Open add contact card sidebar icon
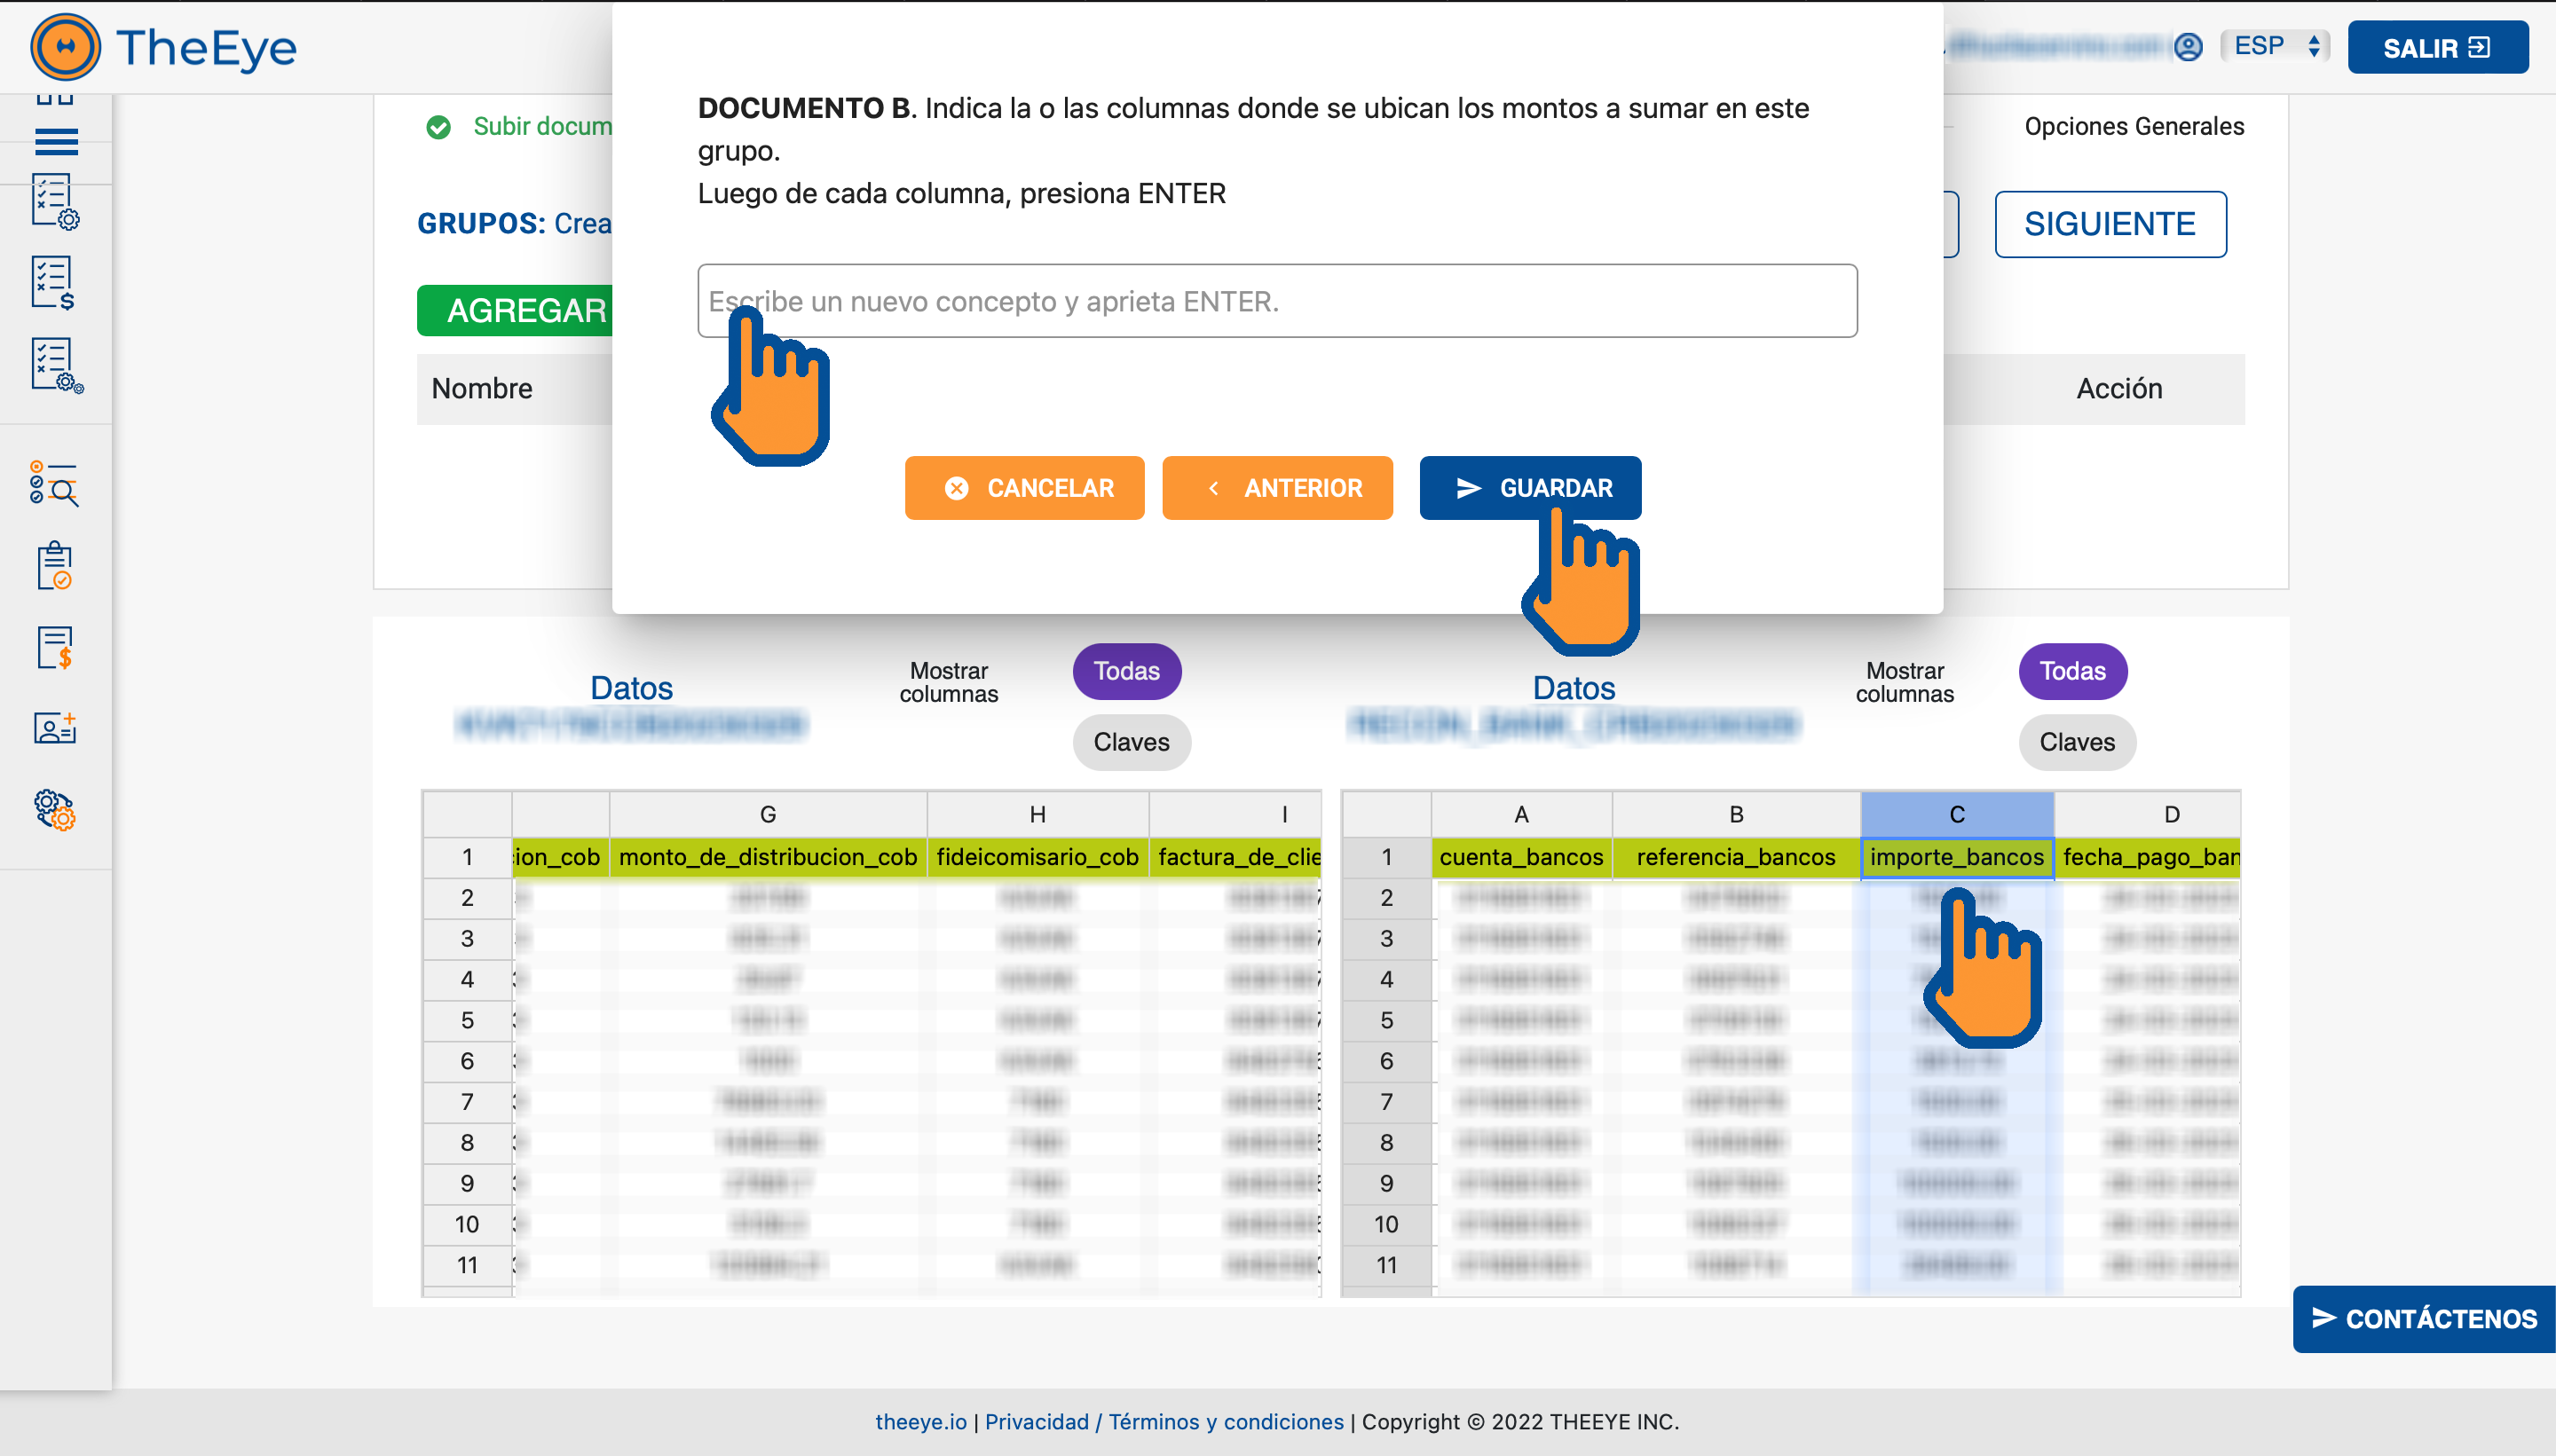Image resolution: width=2556 pixels, height=1456 pixels. coord(55,728)
